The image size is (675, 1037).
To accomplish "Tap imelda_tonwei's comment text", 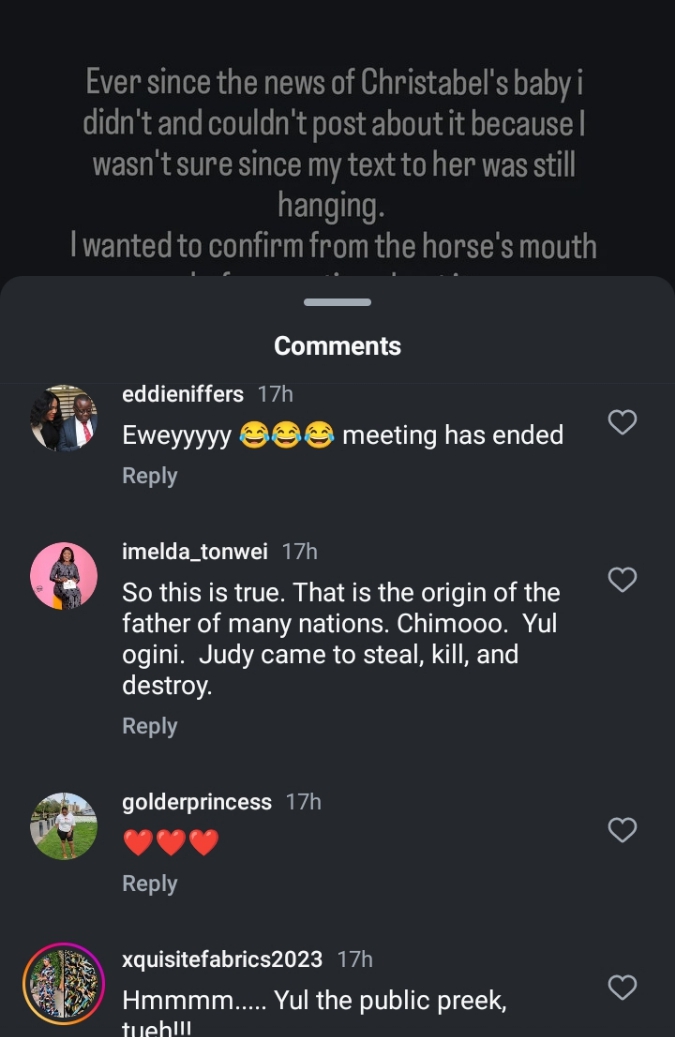I will click(340, 639).
